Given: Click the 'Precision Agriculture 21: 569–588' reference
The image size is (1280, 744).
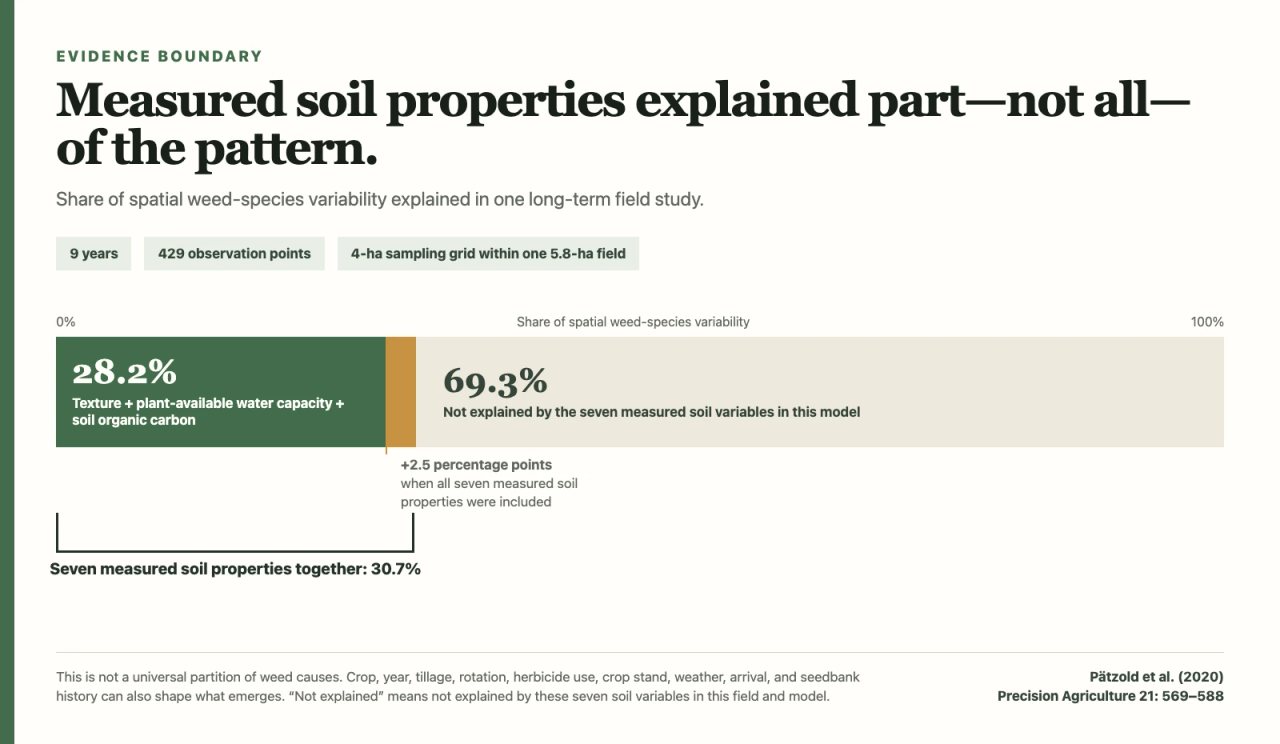Looking at the screenshot, I should tap(1110, 696).
